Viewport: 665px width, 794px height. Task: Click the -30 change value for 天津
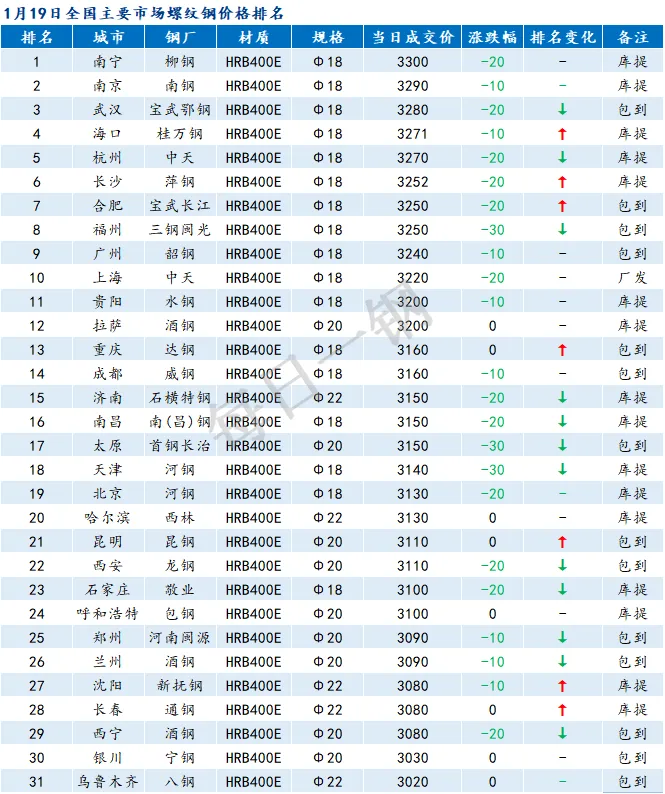[x=492, y=469]
